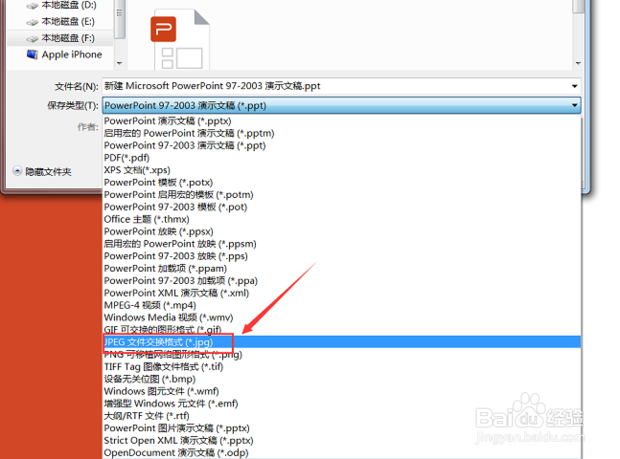The image size is (620, 459).
Task: Select 本地磁盘 (E:) drive
Action: coord(68,21)
